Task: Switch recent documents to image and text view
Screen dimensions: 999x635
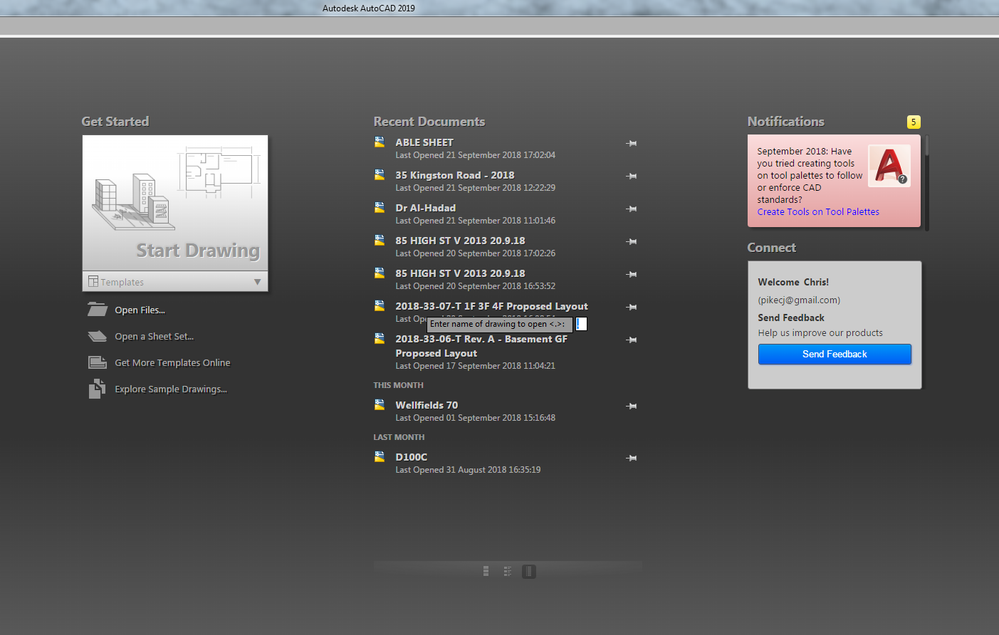Action: [507, 571]
